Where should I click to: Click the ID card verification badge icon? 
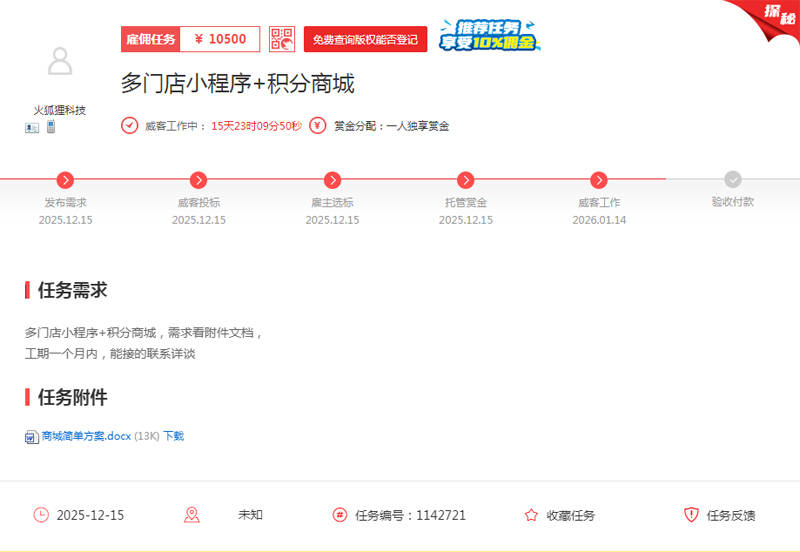[32, 128]
